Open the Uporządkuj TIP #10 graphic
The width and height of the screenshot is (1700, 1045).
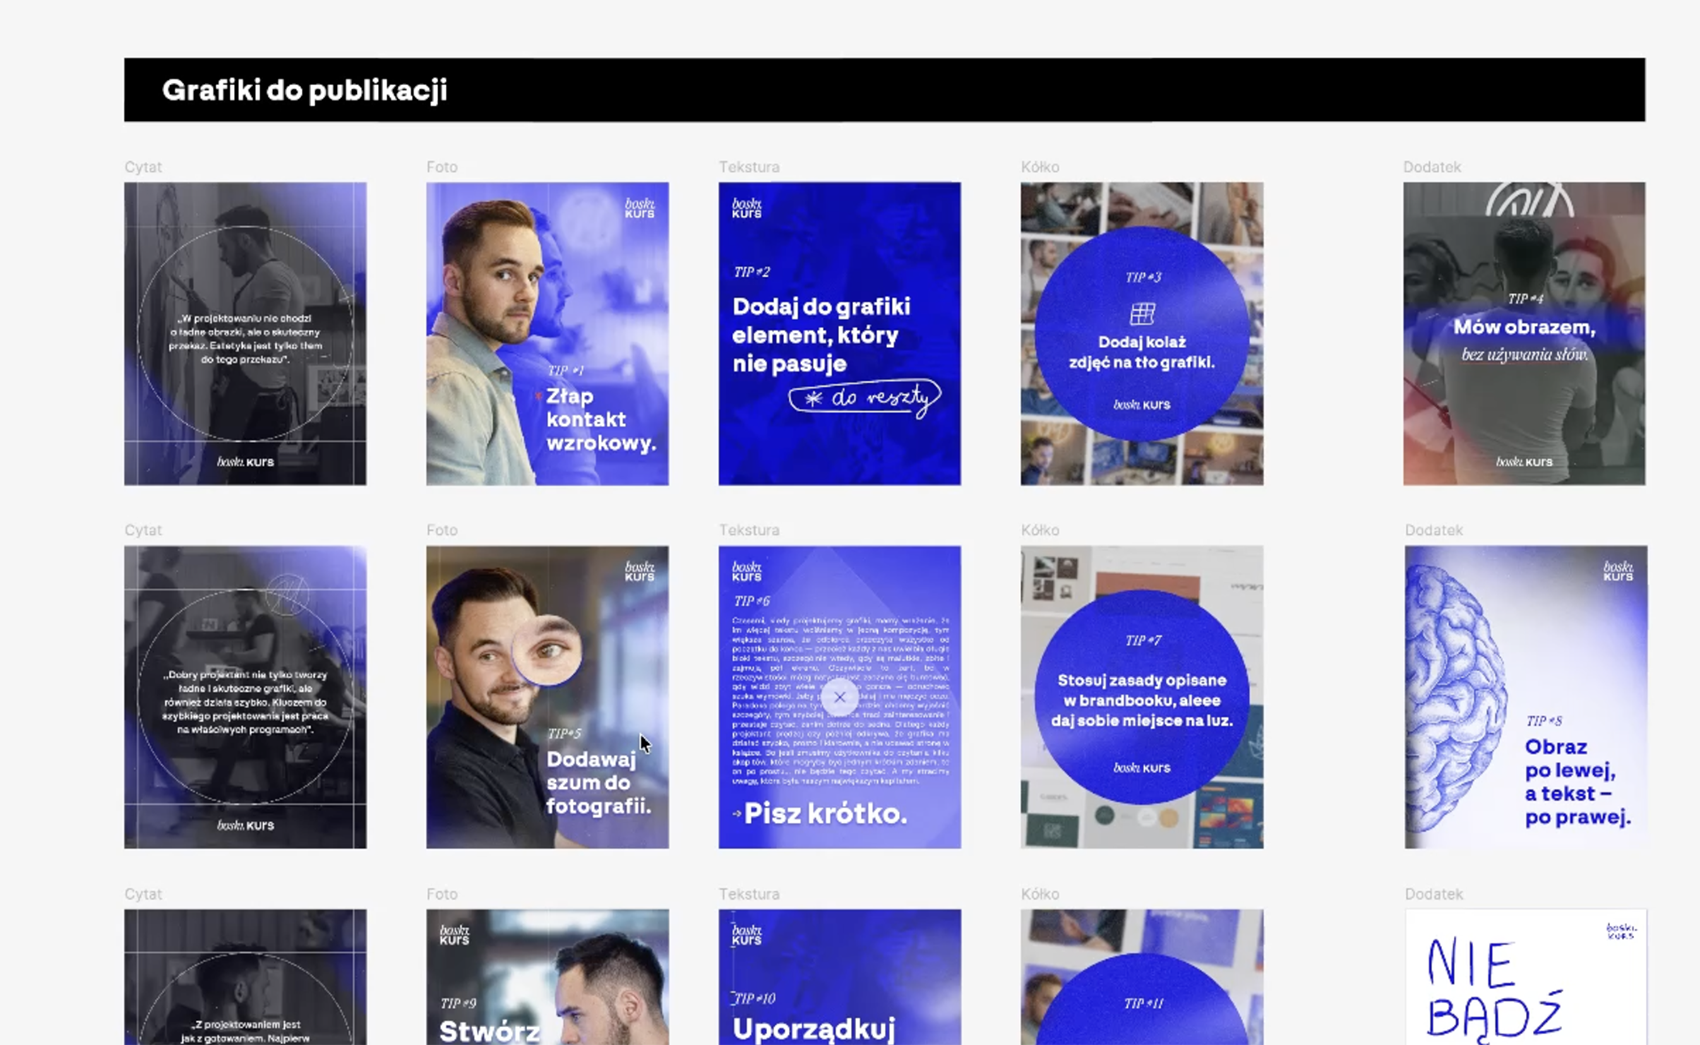click(x=839, y=977)
